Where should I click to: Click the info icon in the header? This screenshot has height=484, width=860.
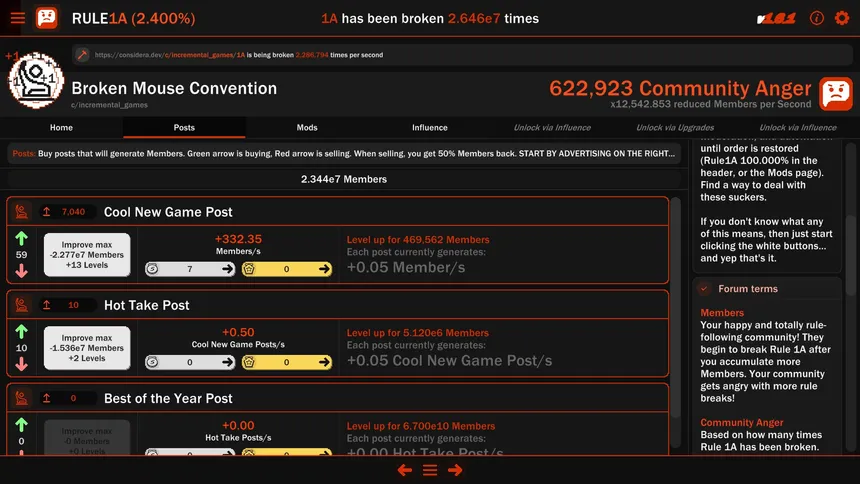[817, 18]
